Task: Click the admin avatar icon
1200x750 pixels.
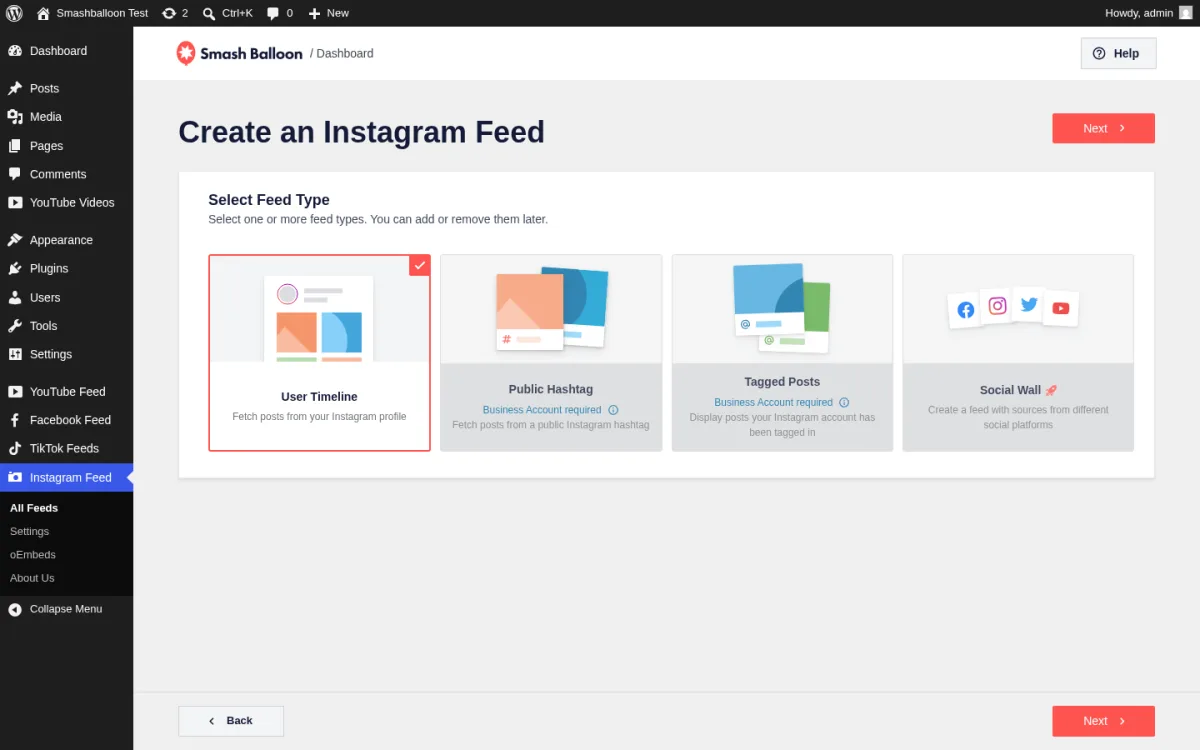Action: pyautogui.click(x=1186, y=13)
